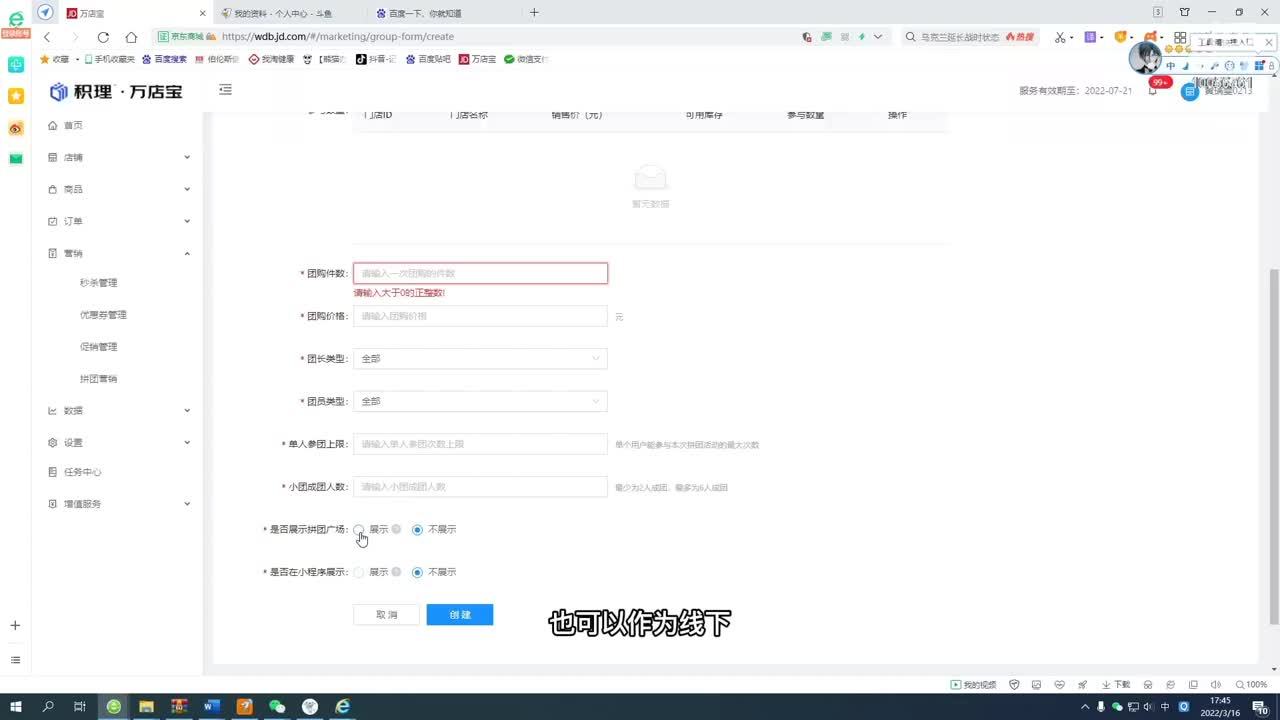Image resolution: width=1280 pixels, height=720 pixels.
Task: Open Word from the Windows taskbar
Action: pos(211,706)
